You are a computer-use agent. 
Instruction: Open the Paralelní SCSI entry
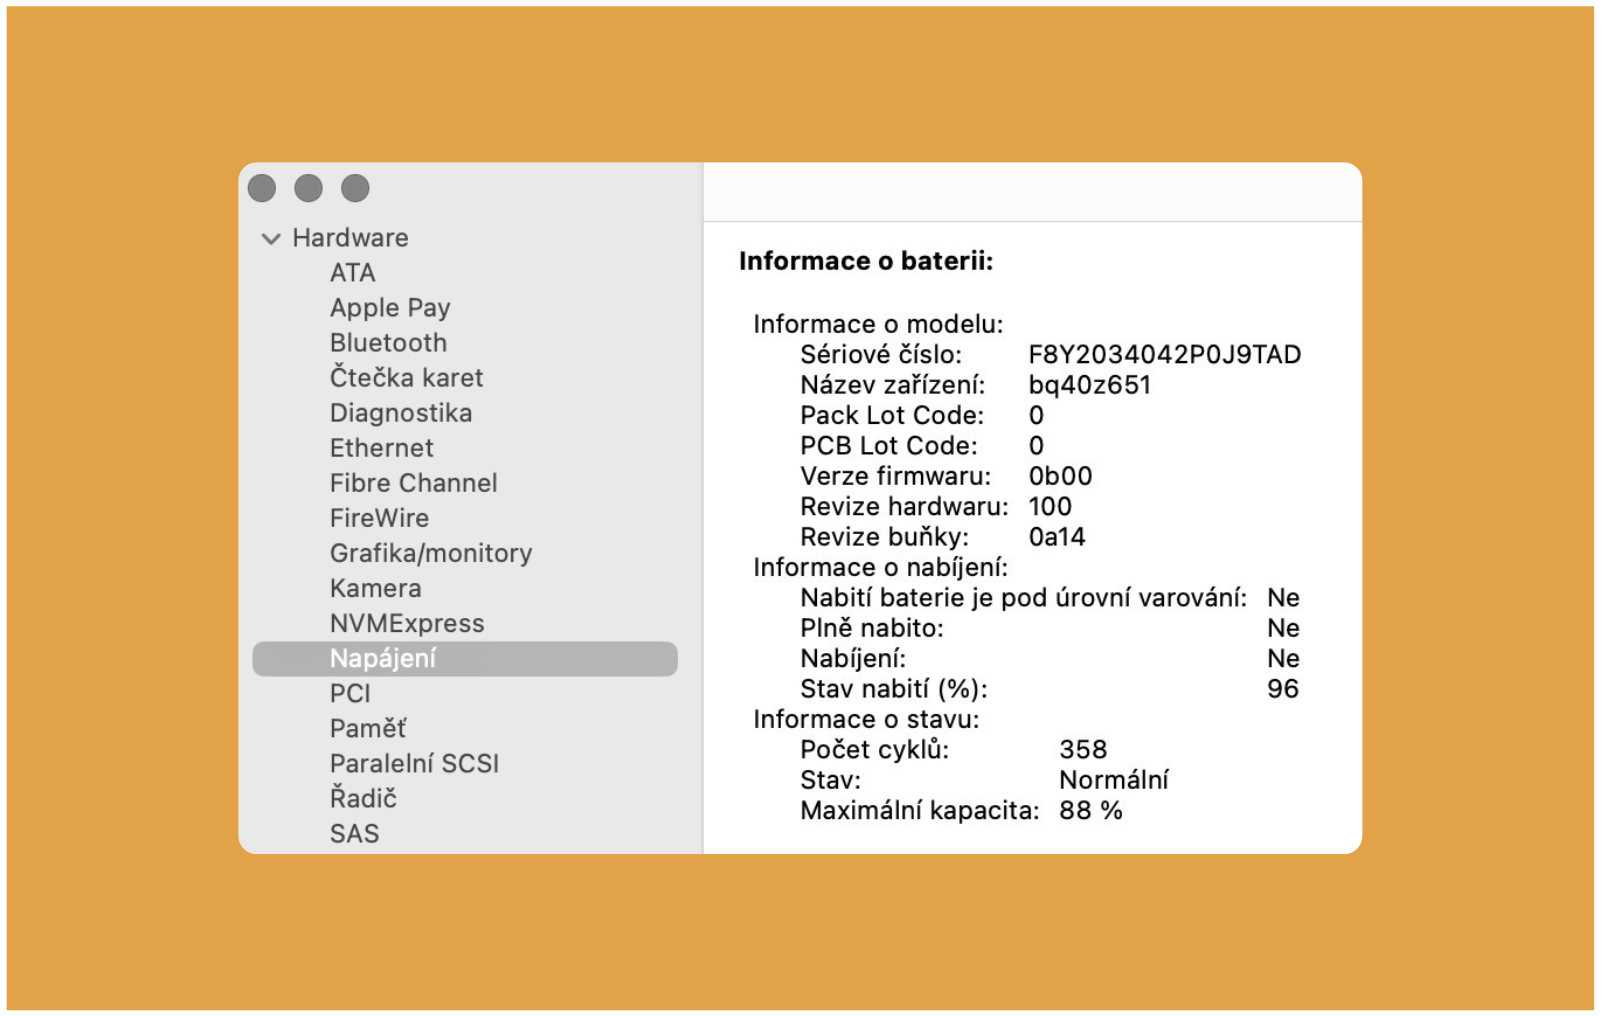coord(414,764)
